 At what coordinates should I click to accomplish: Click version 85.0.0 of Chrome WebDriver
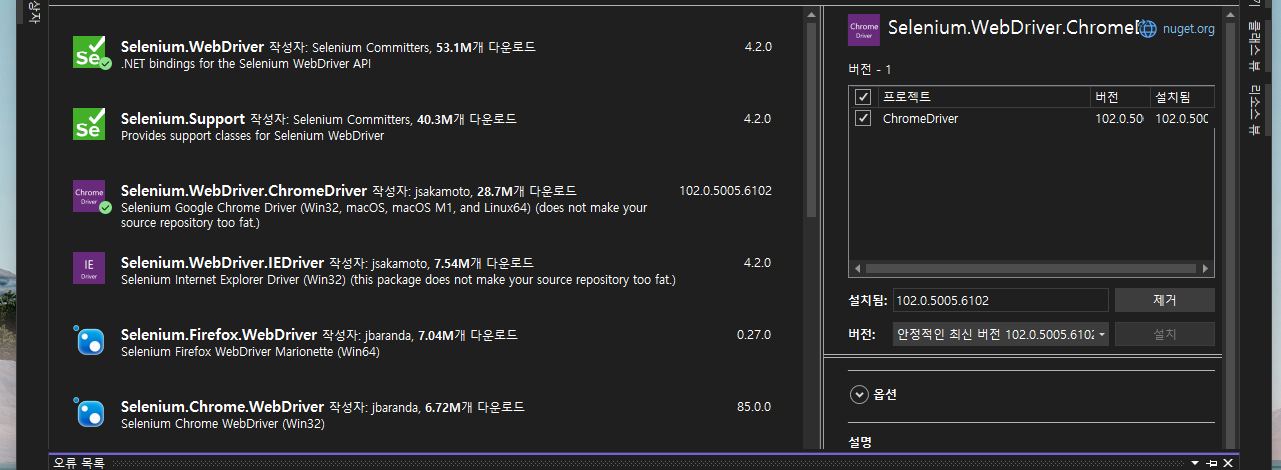click(754, 407)
